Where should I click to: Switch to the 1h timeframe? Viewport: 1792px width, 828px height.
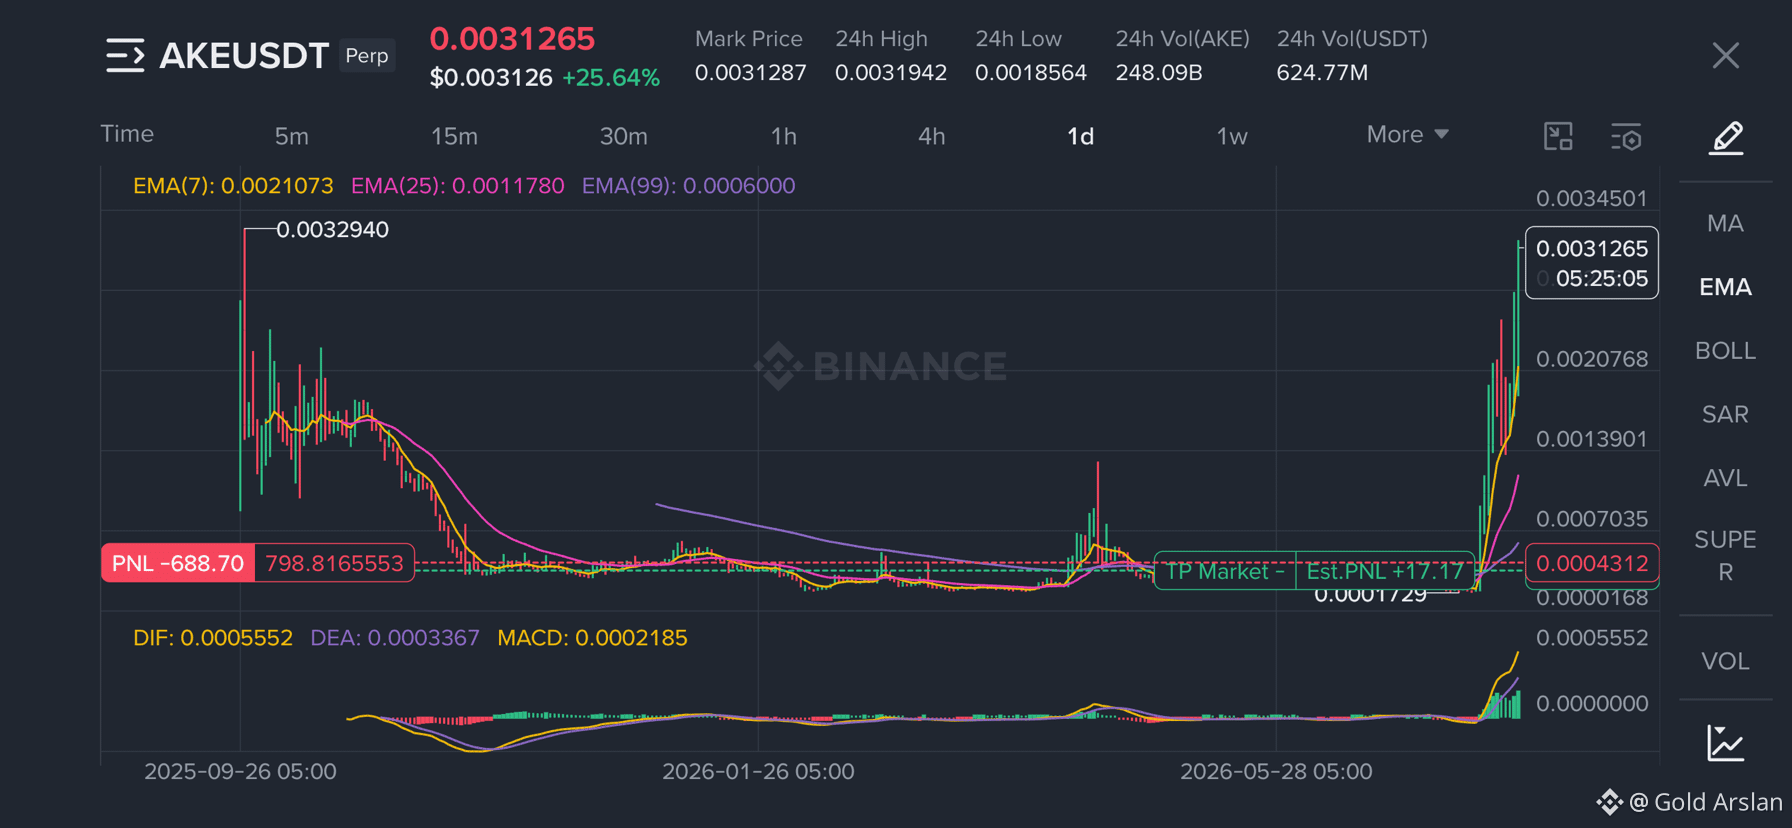(784, 136)
